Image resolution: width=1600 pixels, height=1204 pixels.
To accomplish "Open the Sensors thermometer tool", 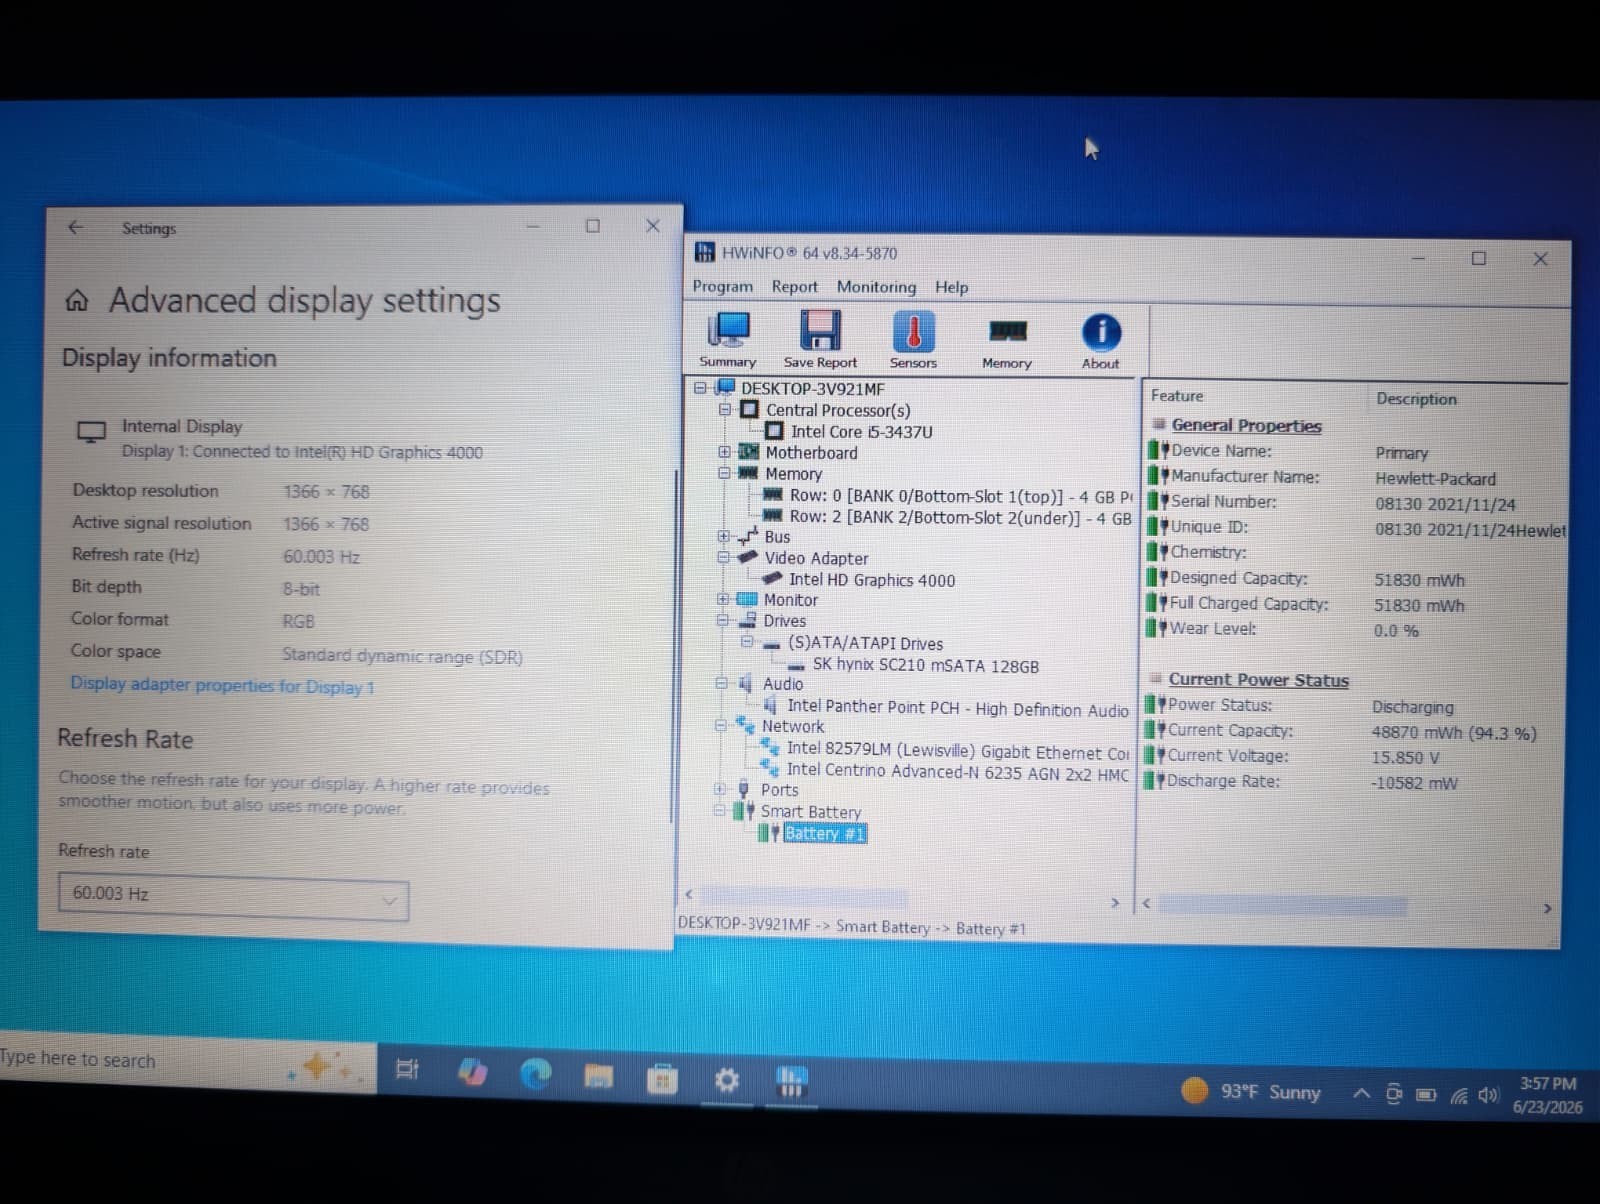I will [x=913, y=340].
